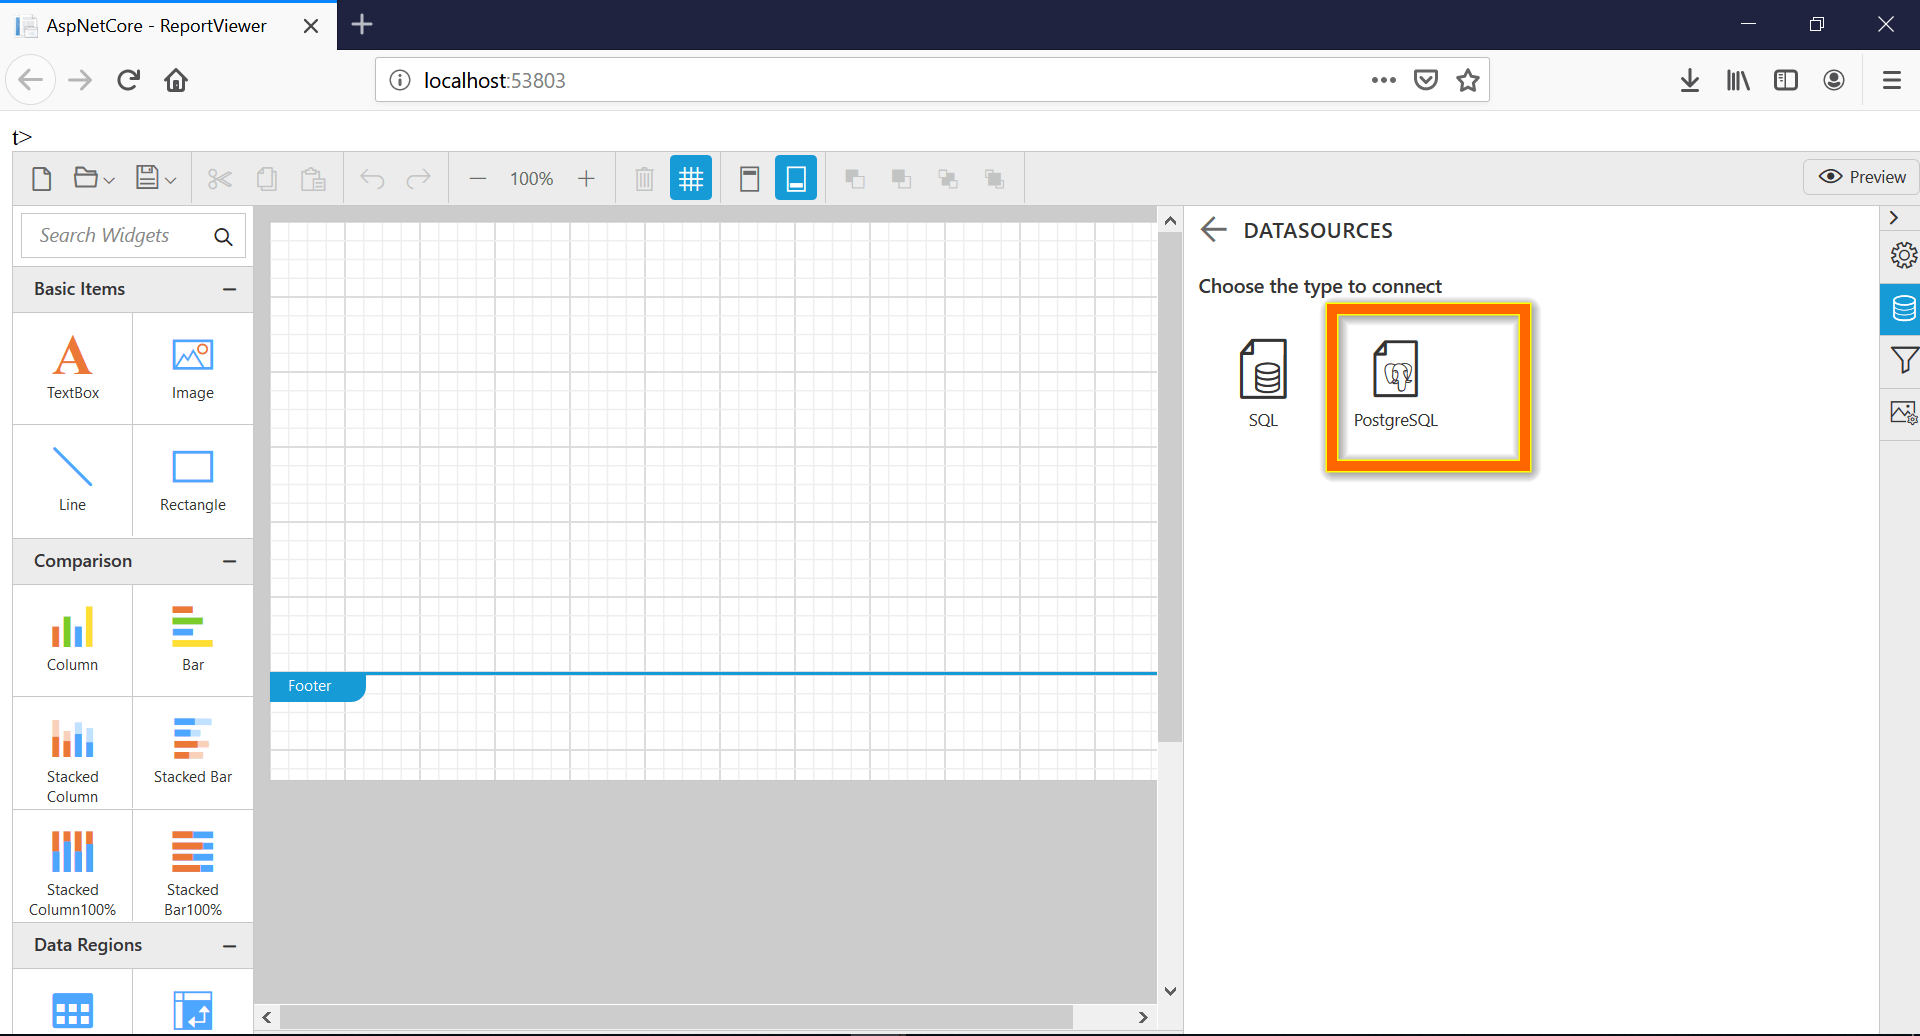The image size is (1920, 1036).
Task: Click the Footer tab on the canvas
Action: tap(310, 686)
